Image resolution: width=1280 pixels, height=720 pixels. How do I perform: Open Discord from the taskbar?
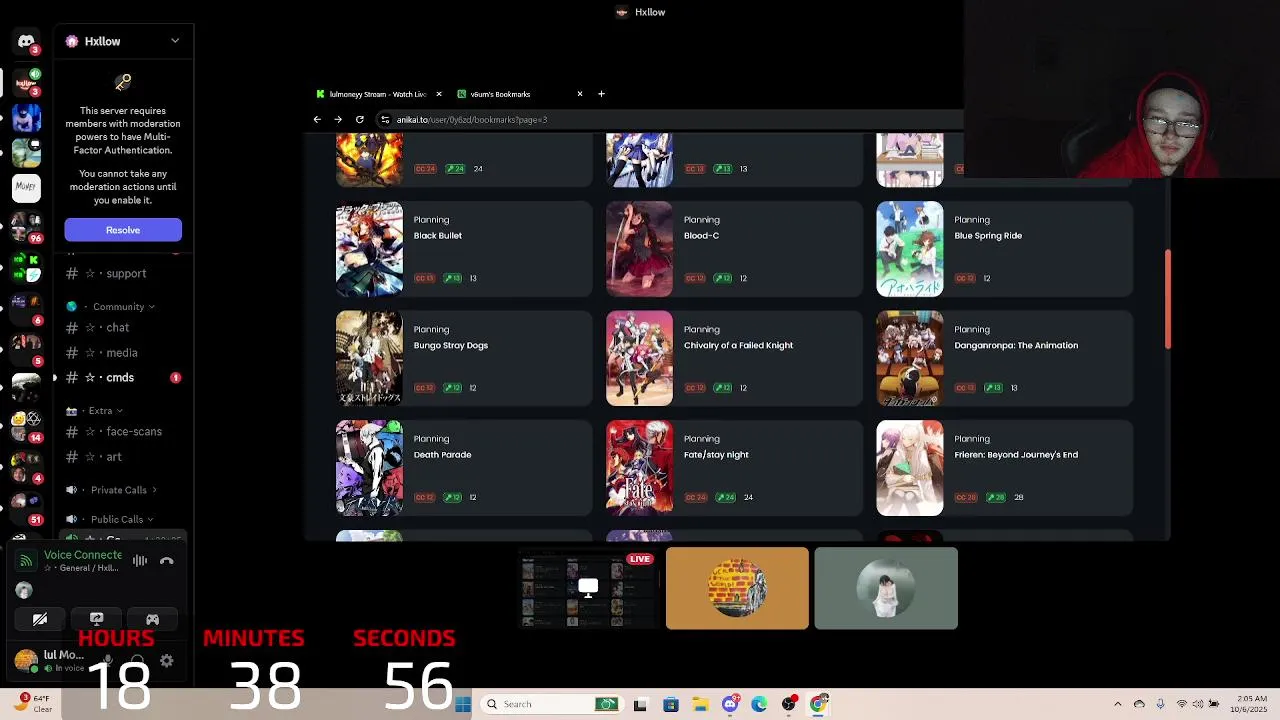pos(730,704)
